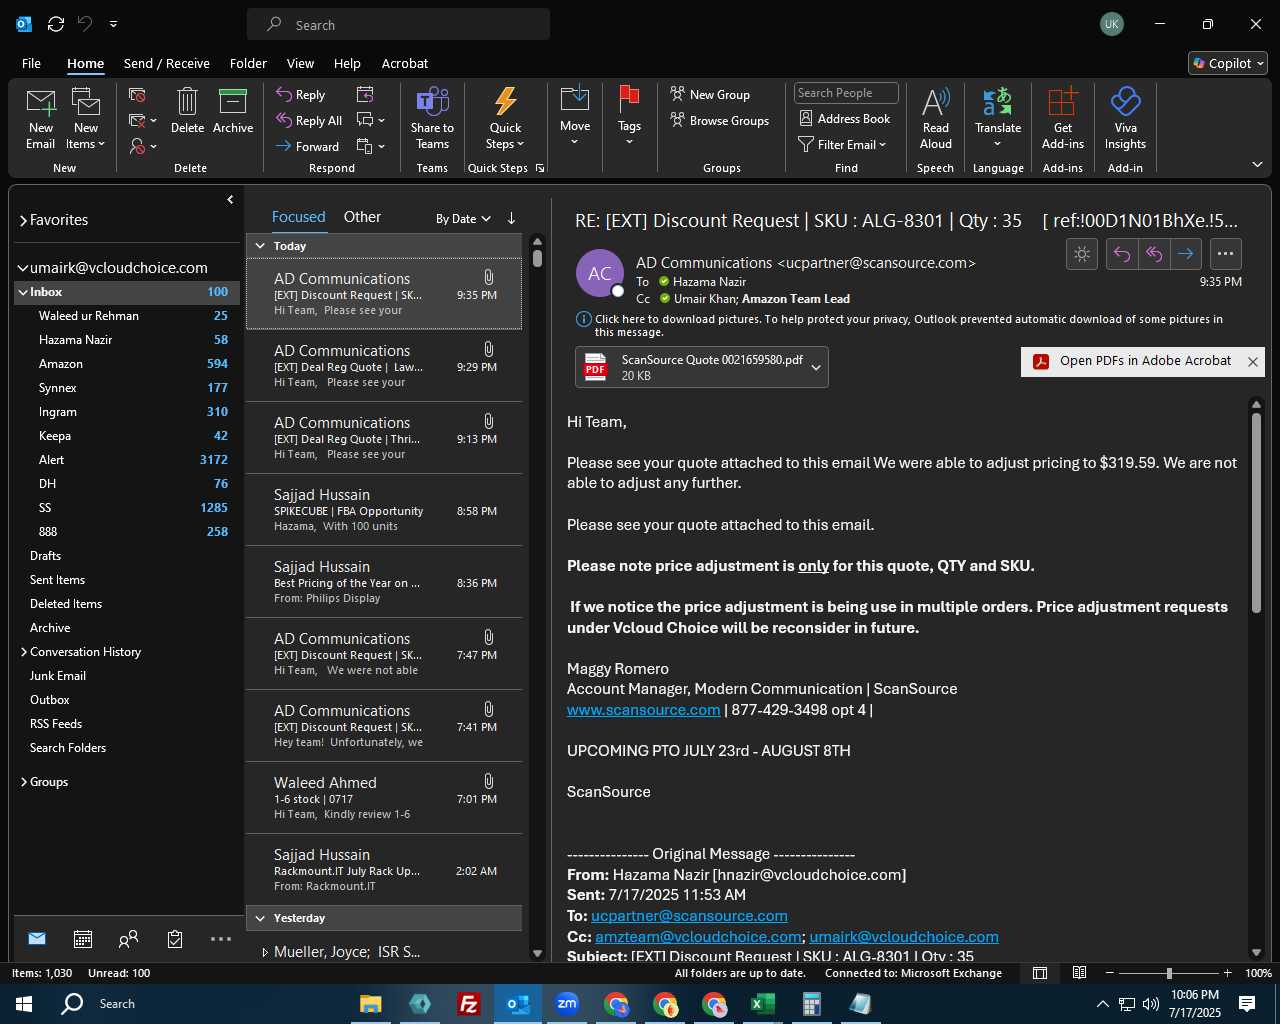
Task: Open Excel from the taskbar
Action: click(x=763, y=1004)
